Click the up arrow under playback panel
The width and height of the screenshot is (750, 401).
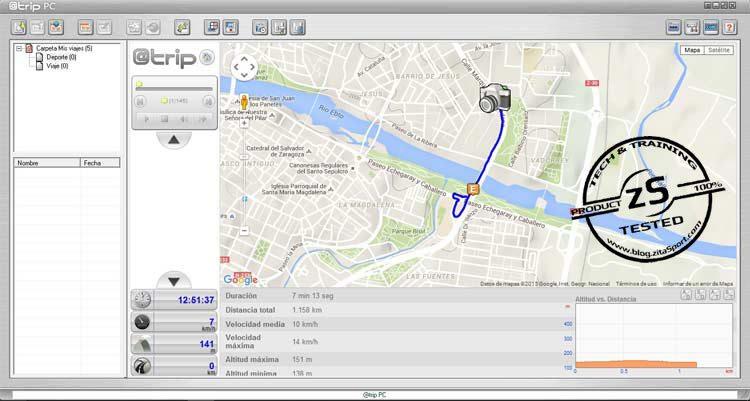[174, 140]
